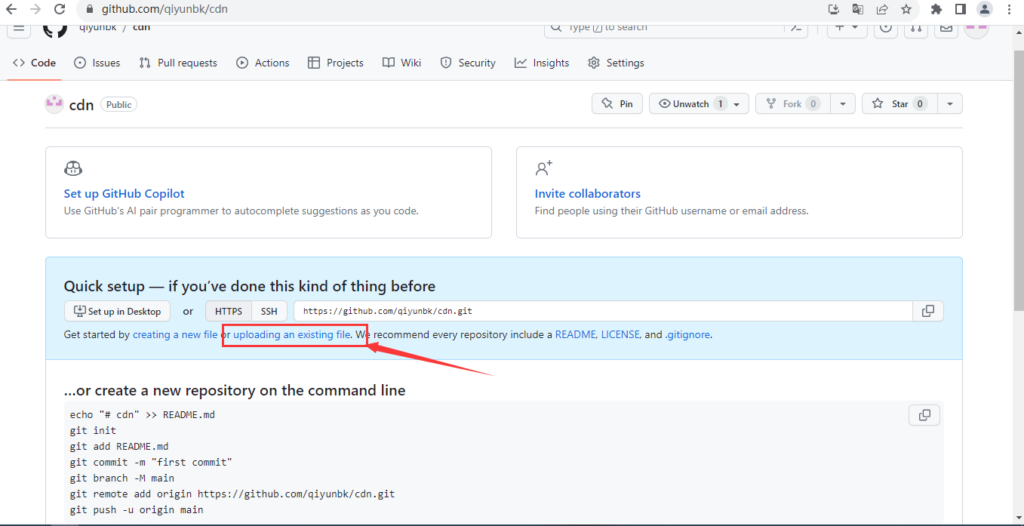Click the git remote add origin line
Screen dimensions: 1024x526
[232, 493]
